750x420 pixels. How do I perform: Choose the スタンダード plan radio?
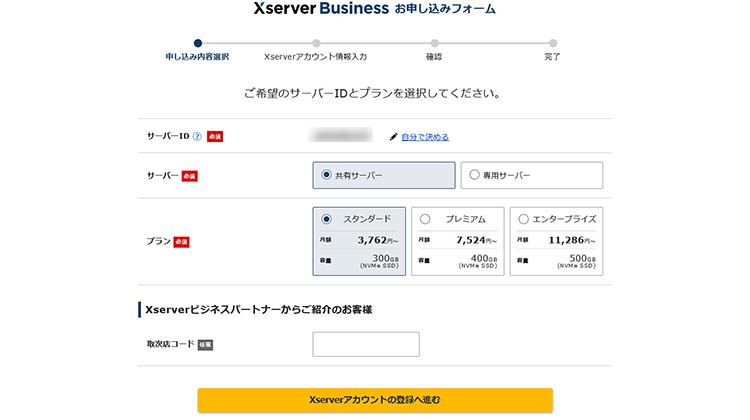[x=326, y=219]
